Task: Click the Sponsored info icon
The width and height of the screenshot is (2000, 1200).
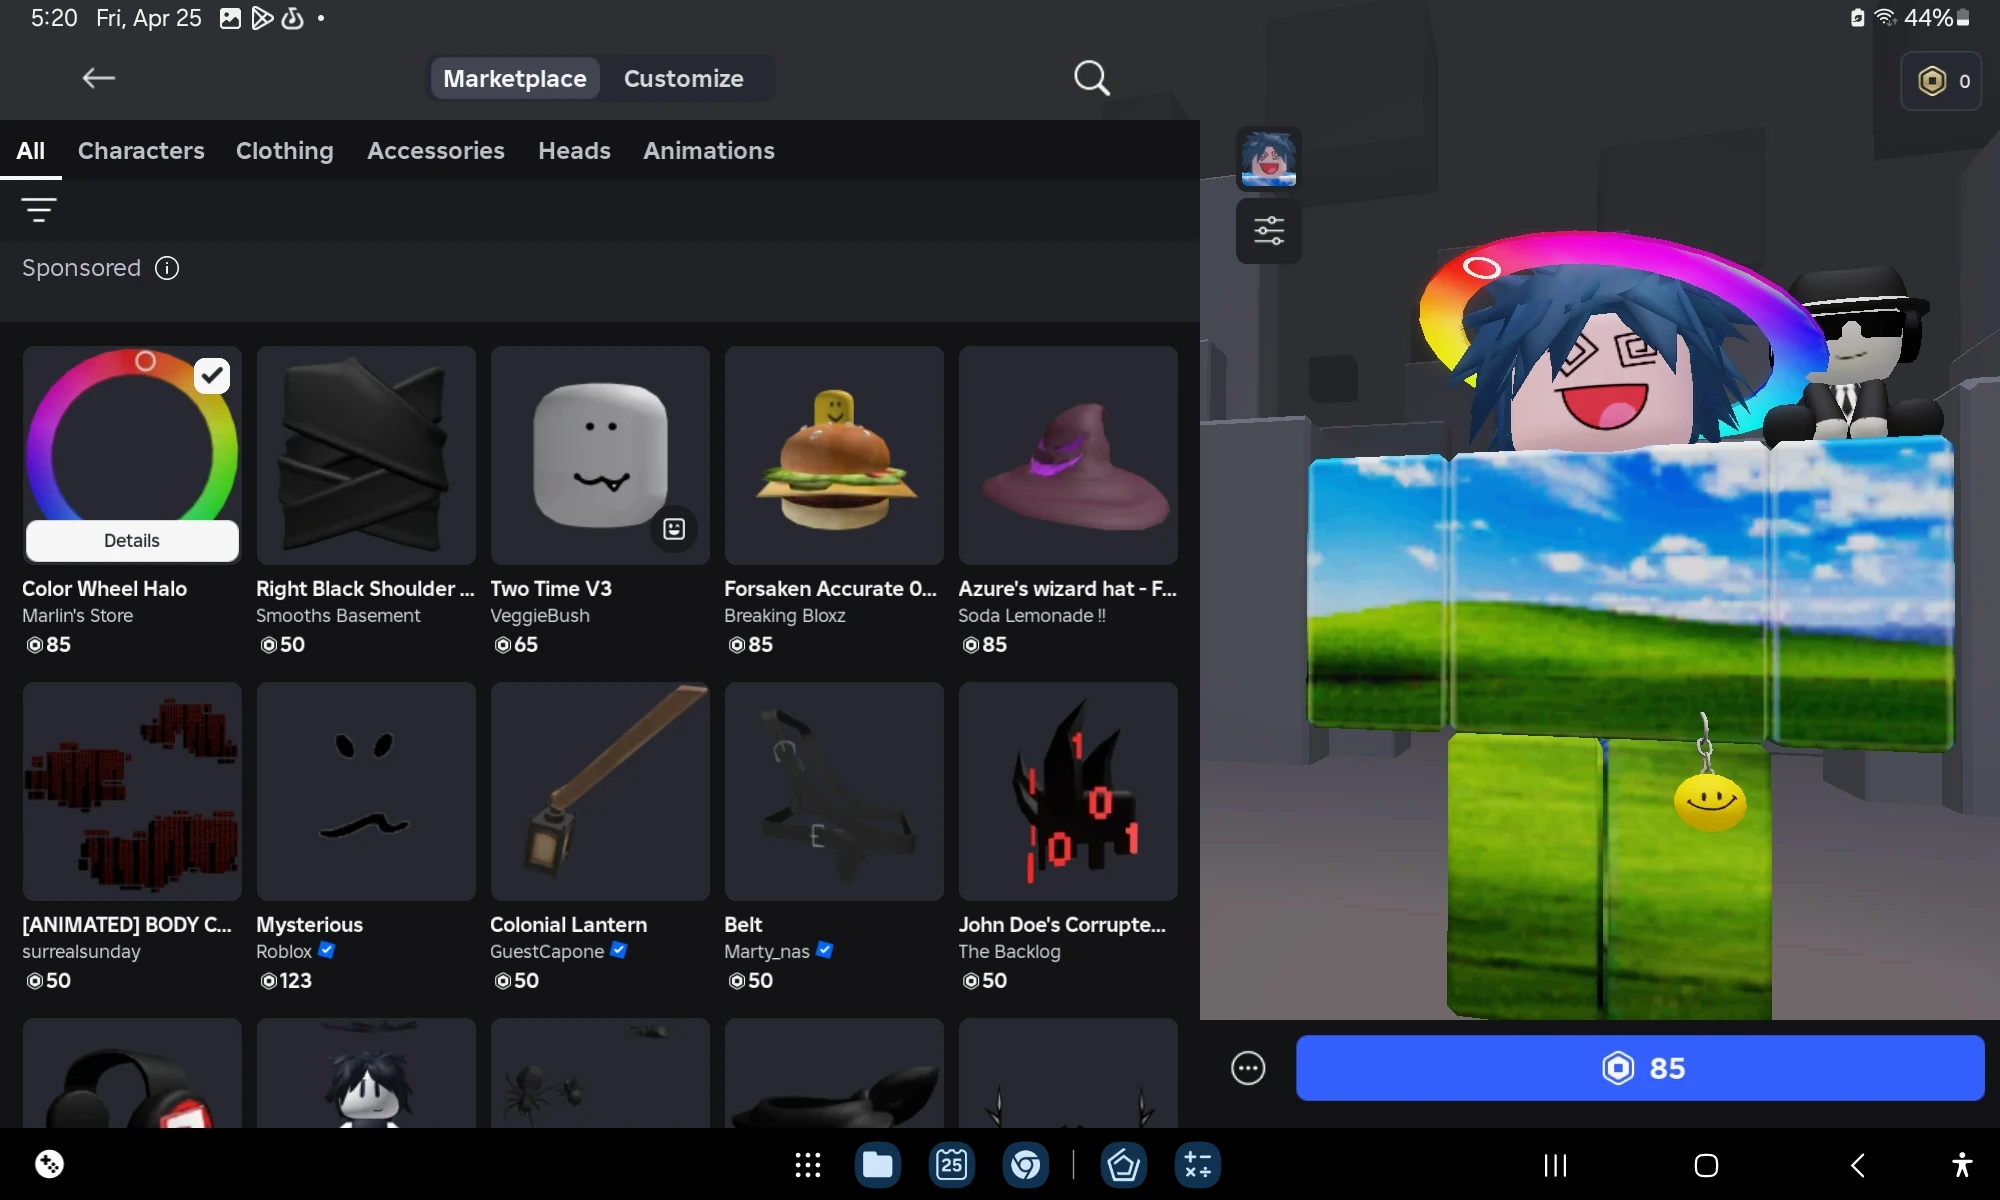Action: [167, 268]
